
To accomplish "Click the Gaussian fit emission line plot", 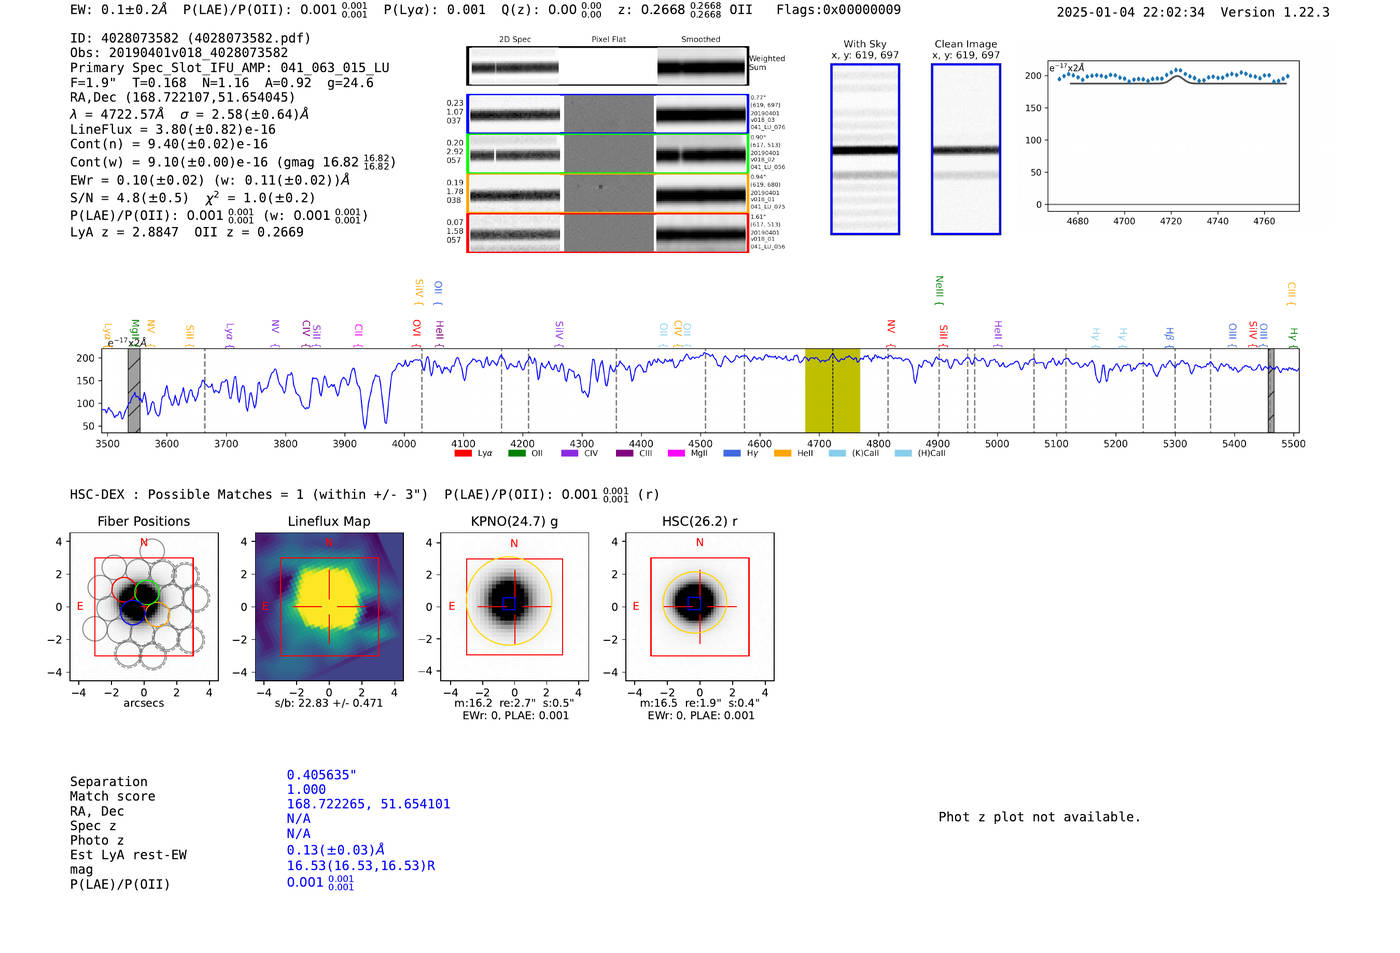I will point(1173,136).
